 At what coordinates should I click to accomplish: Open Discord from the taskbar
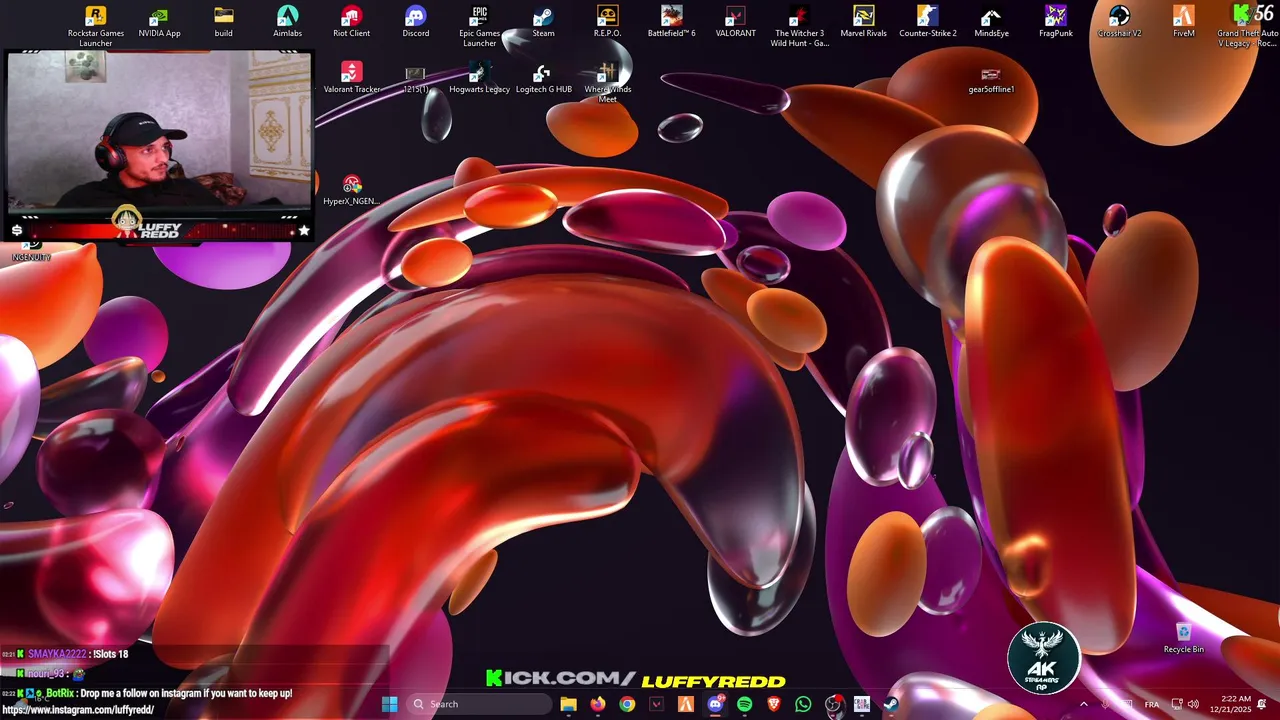click(x=715, y=704)
